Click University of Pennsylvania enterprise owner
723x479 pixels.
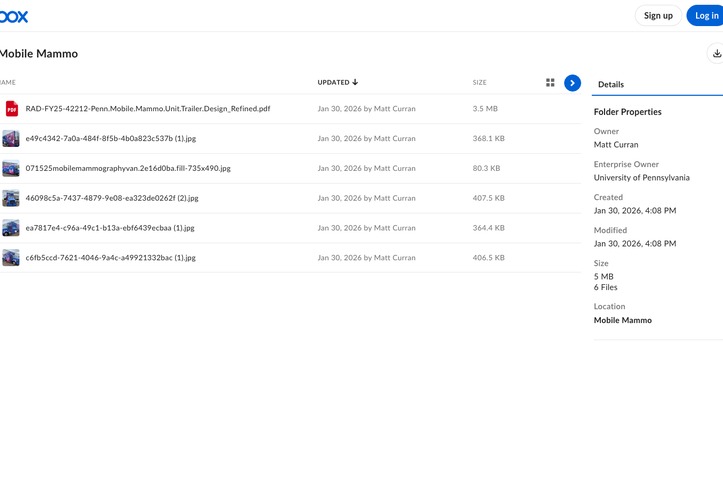pos(641,177)
